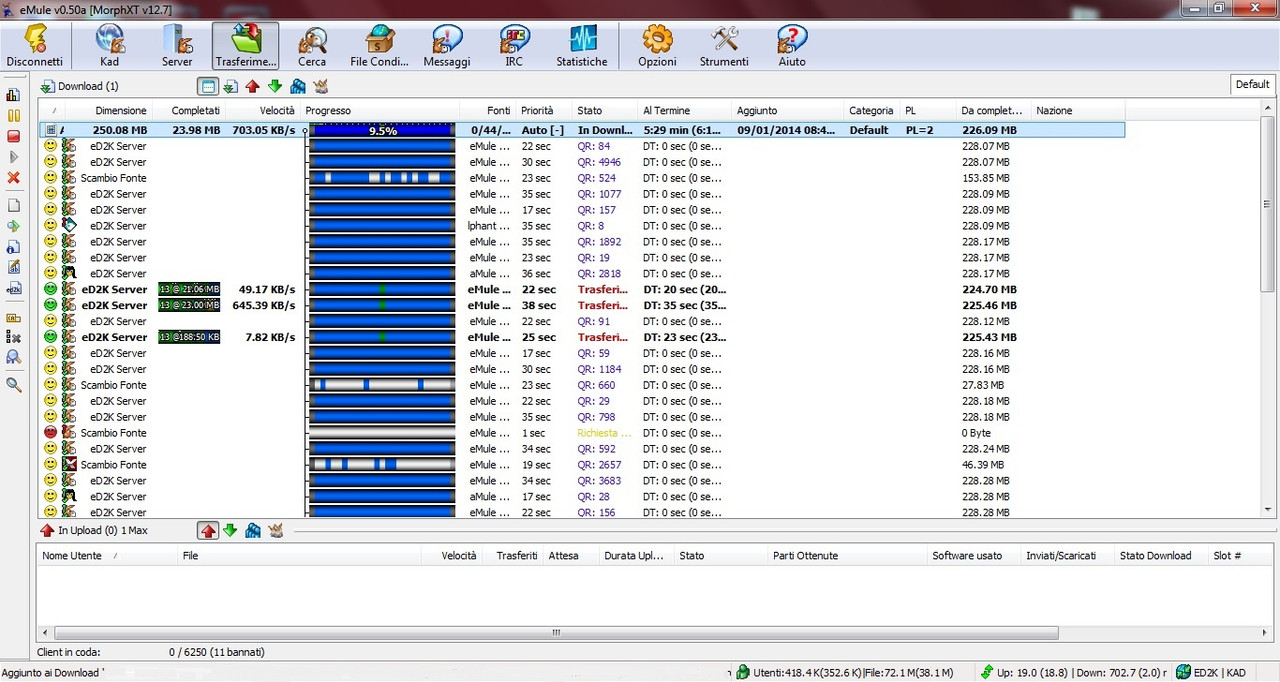Click known clients icon in In Upload toolbar

(x=276, y=531)
